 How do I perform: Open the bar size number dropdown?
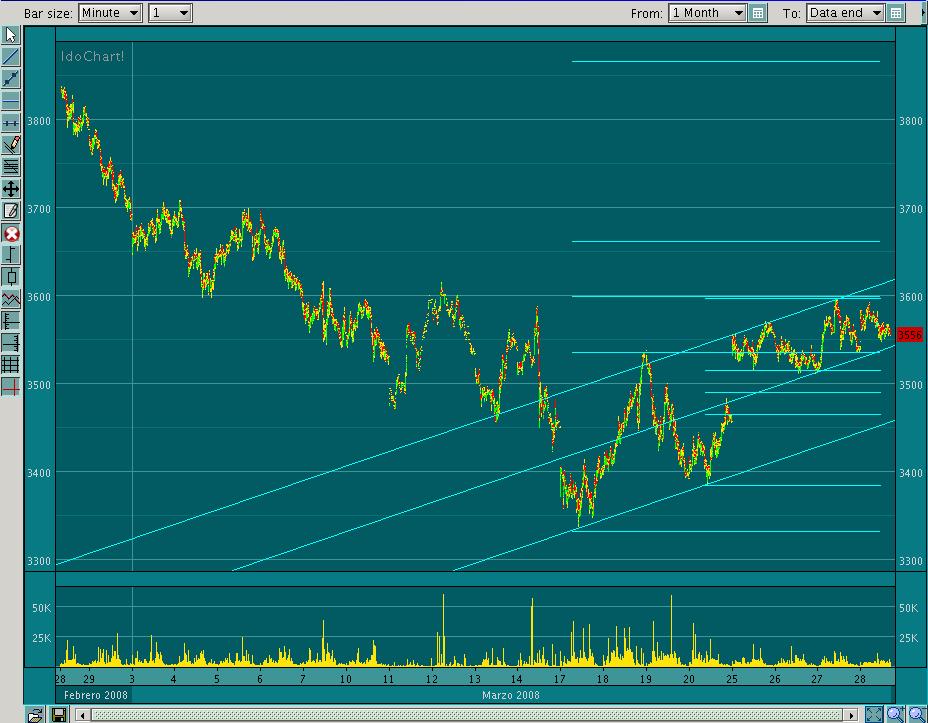coord(170,13)
